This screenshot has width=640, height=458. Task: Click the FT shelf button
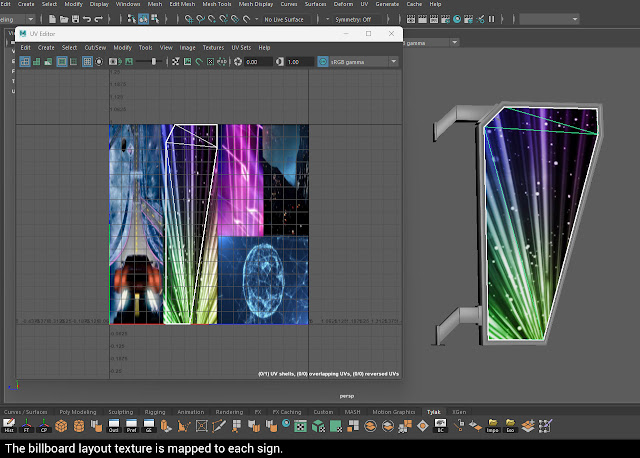[28, 427]
